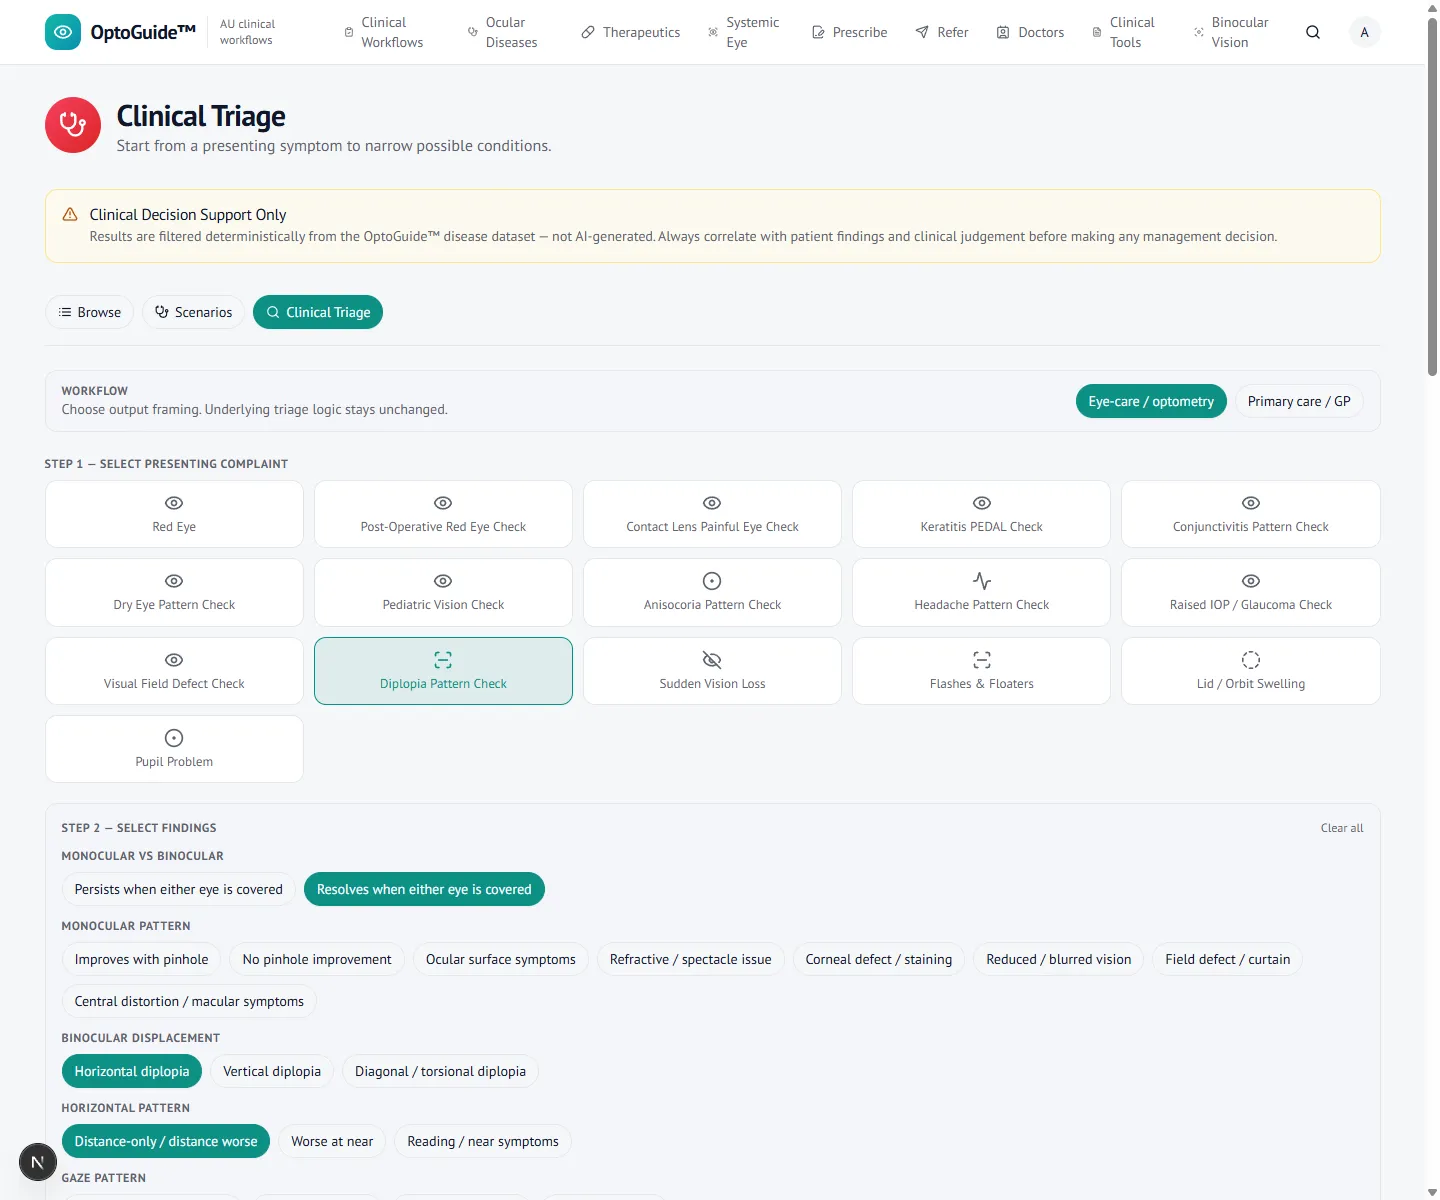
Task: Click the pencil icon beside Prescribe
Action: (x=818, y=32)
